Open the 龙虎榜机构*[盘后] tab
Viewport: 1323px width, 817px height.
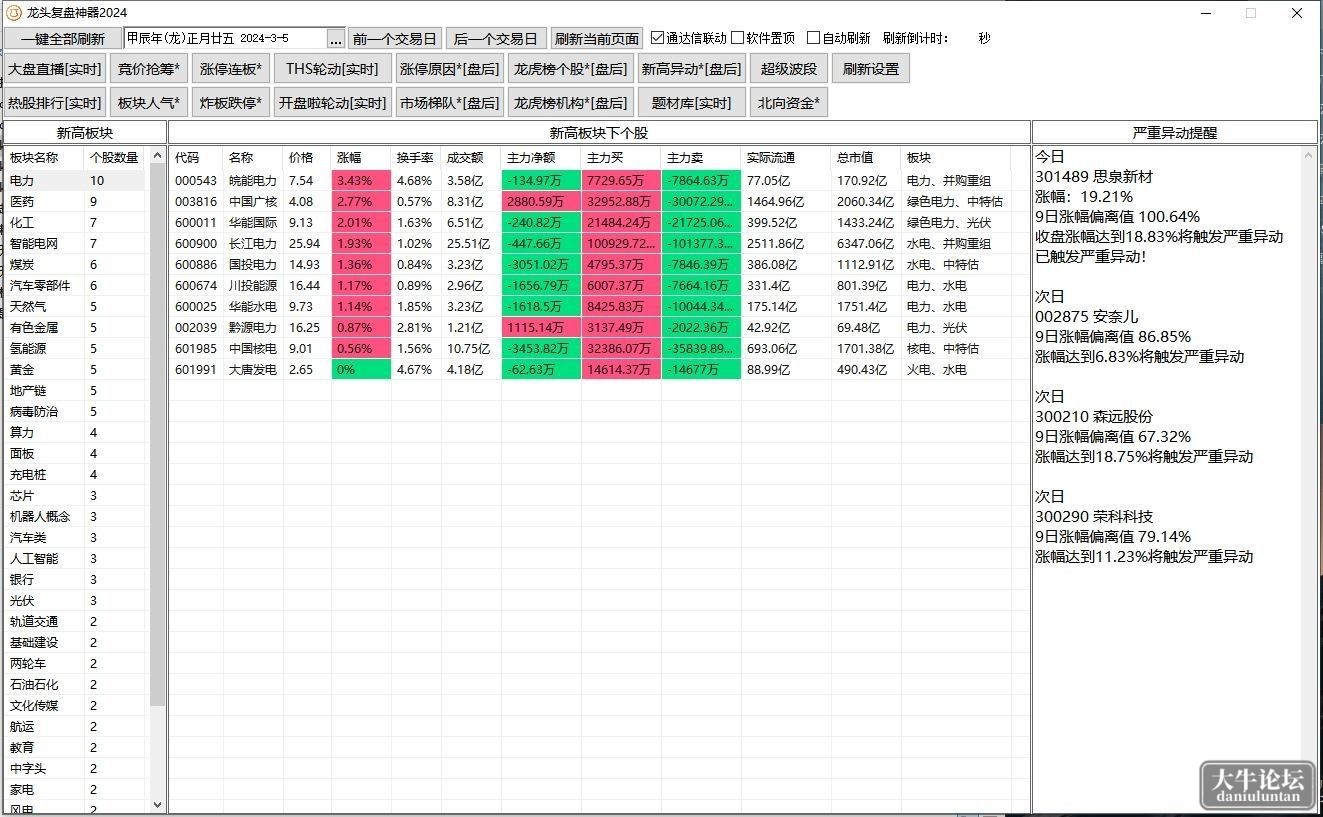pyautogui.click(x=570, y=102)
